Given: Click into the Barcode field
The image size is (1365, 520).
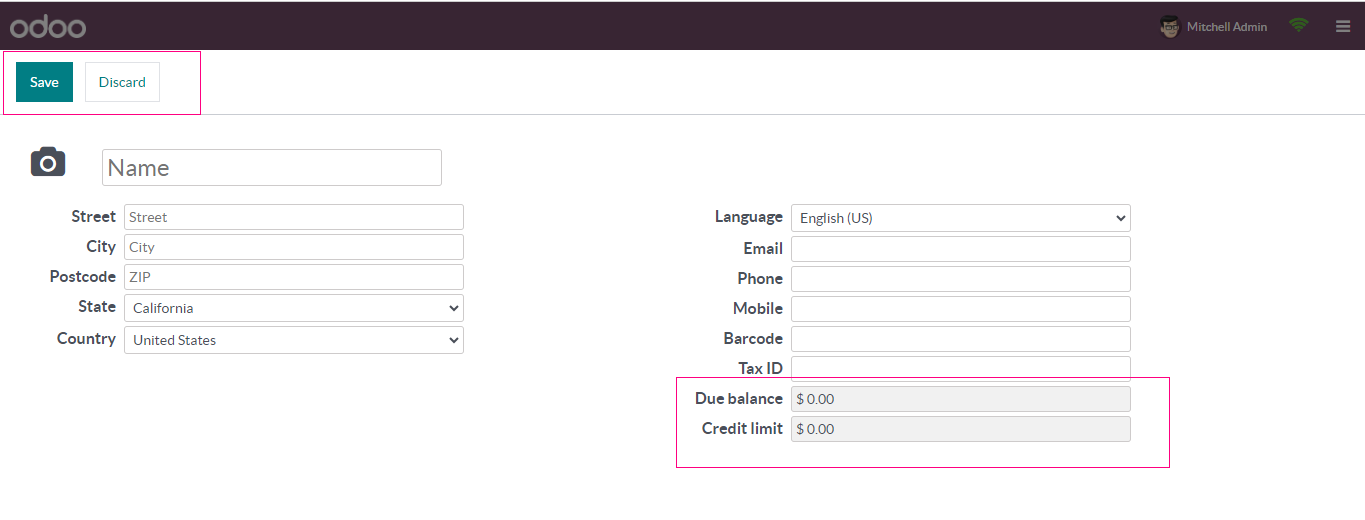Looking at the screenshot, I should 960,339.
